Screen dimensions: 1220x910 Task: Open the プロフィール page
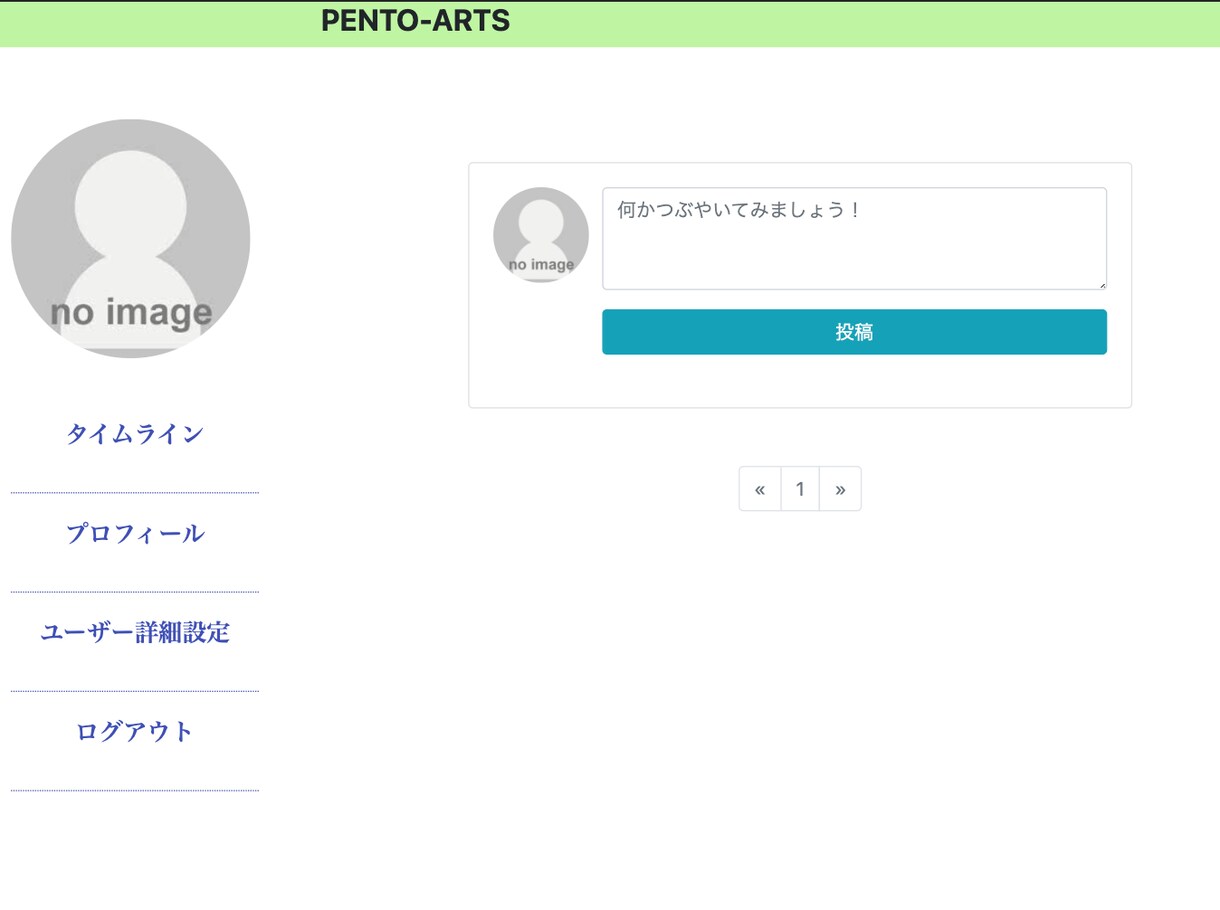[135, 533]
